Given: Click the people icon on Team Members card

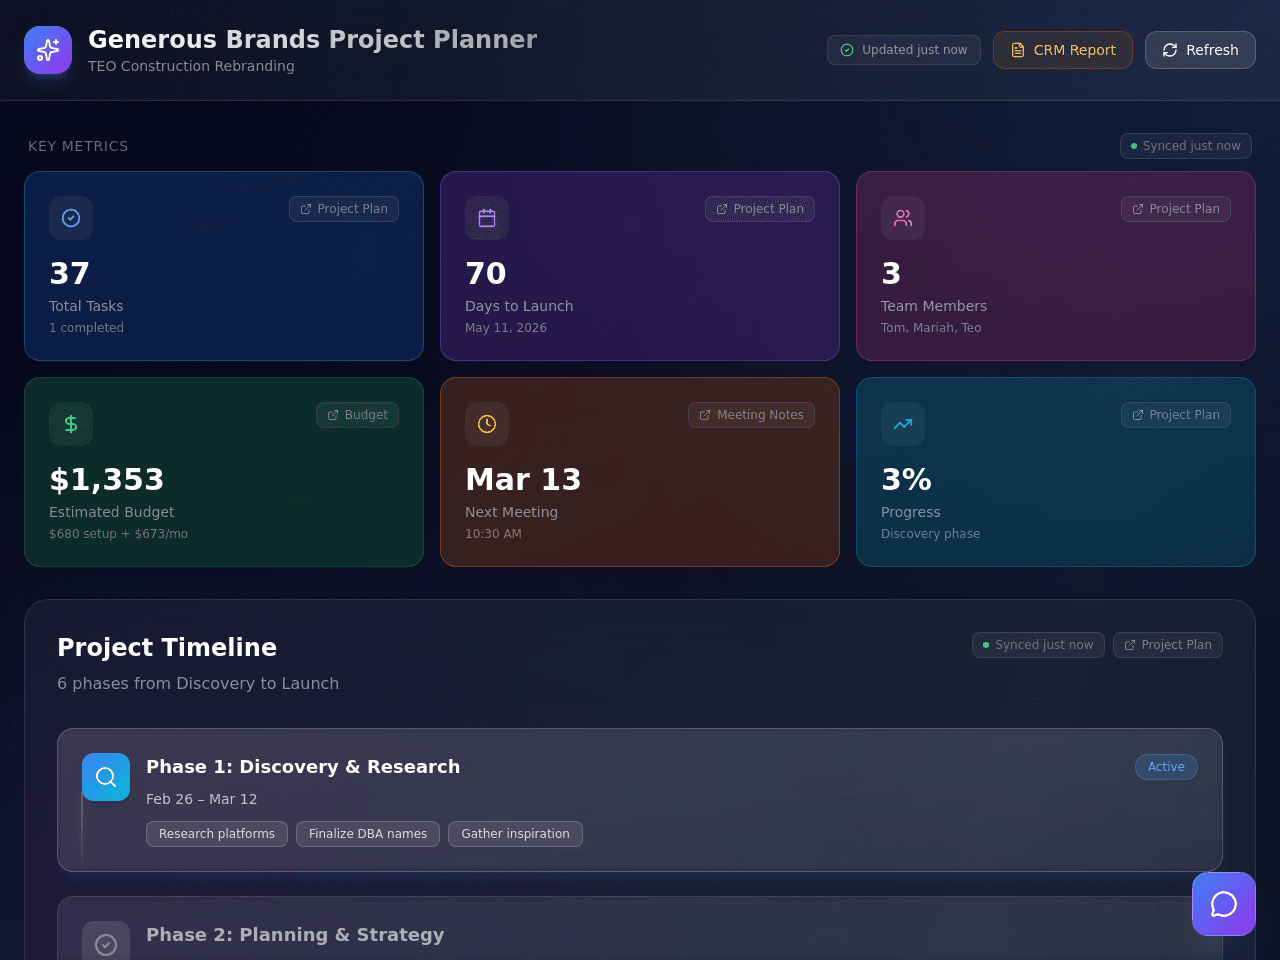Looking at the screenshot, I should coord(903,218).
